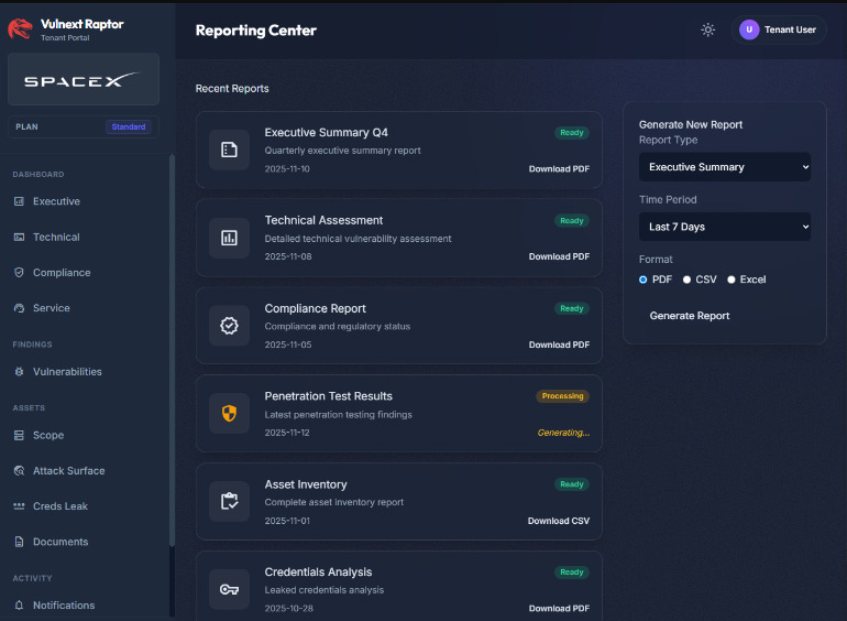Download PDF for Compliance Report

click(x=559, y=345)
